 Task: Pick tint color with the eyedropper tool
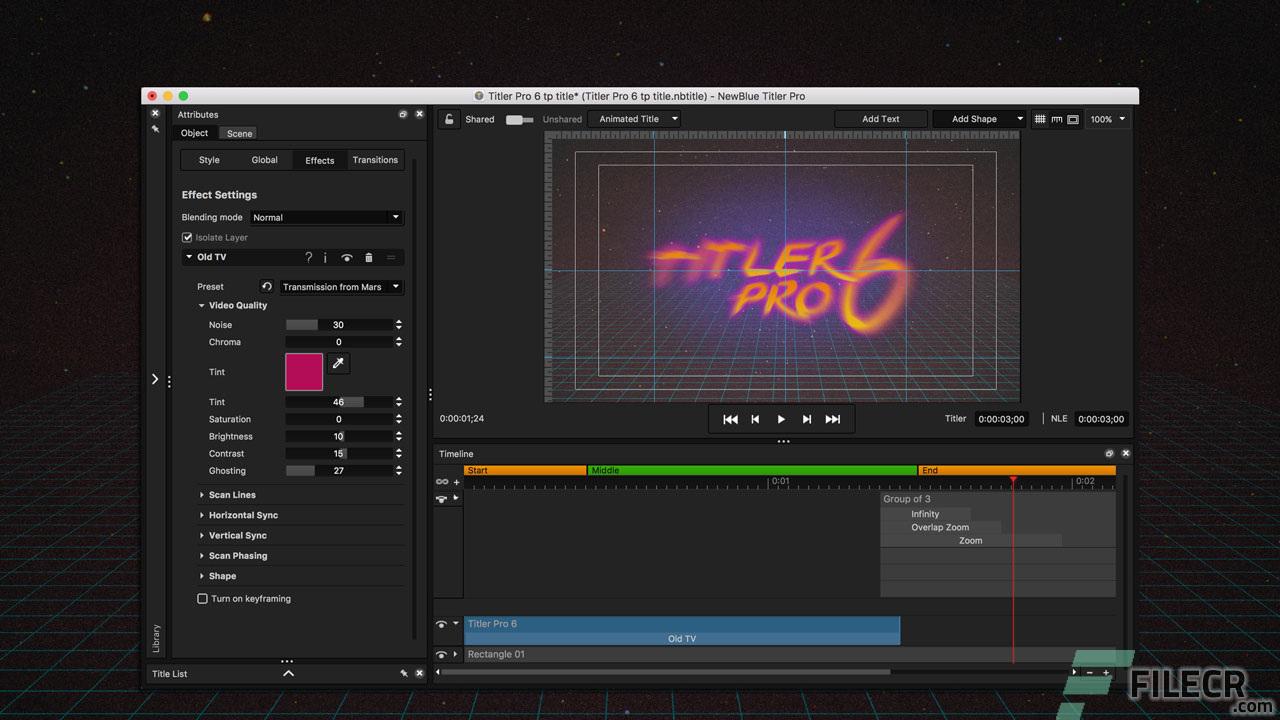tap(338, 364)
